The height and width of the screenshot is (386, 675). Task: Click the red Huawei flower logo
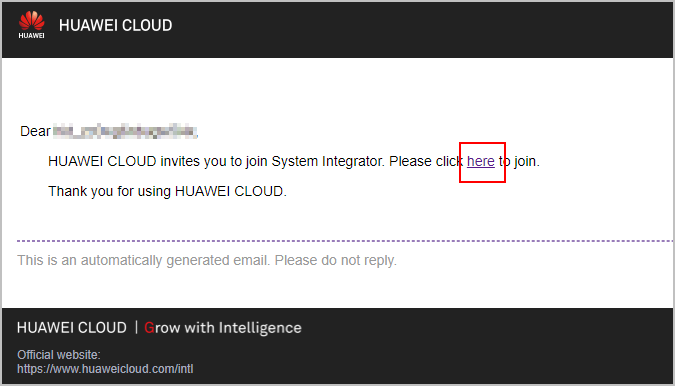click(31, 21)
